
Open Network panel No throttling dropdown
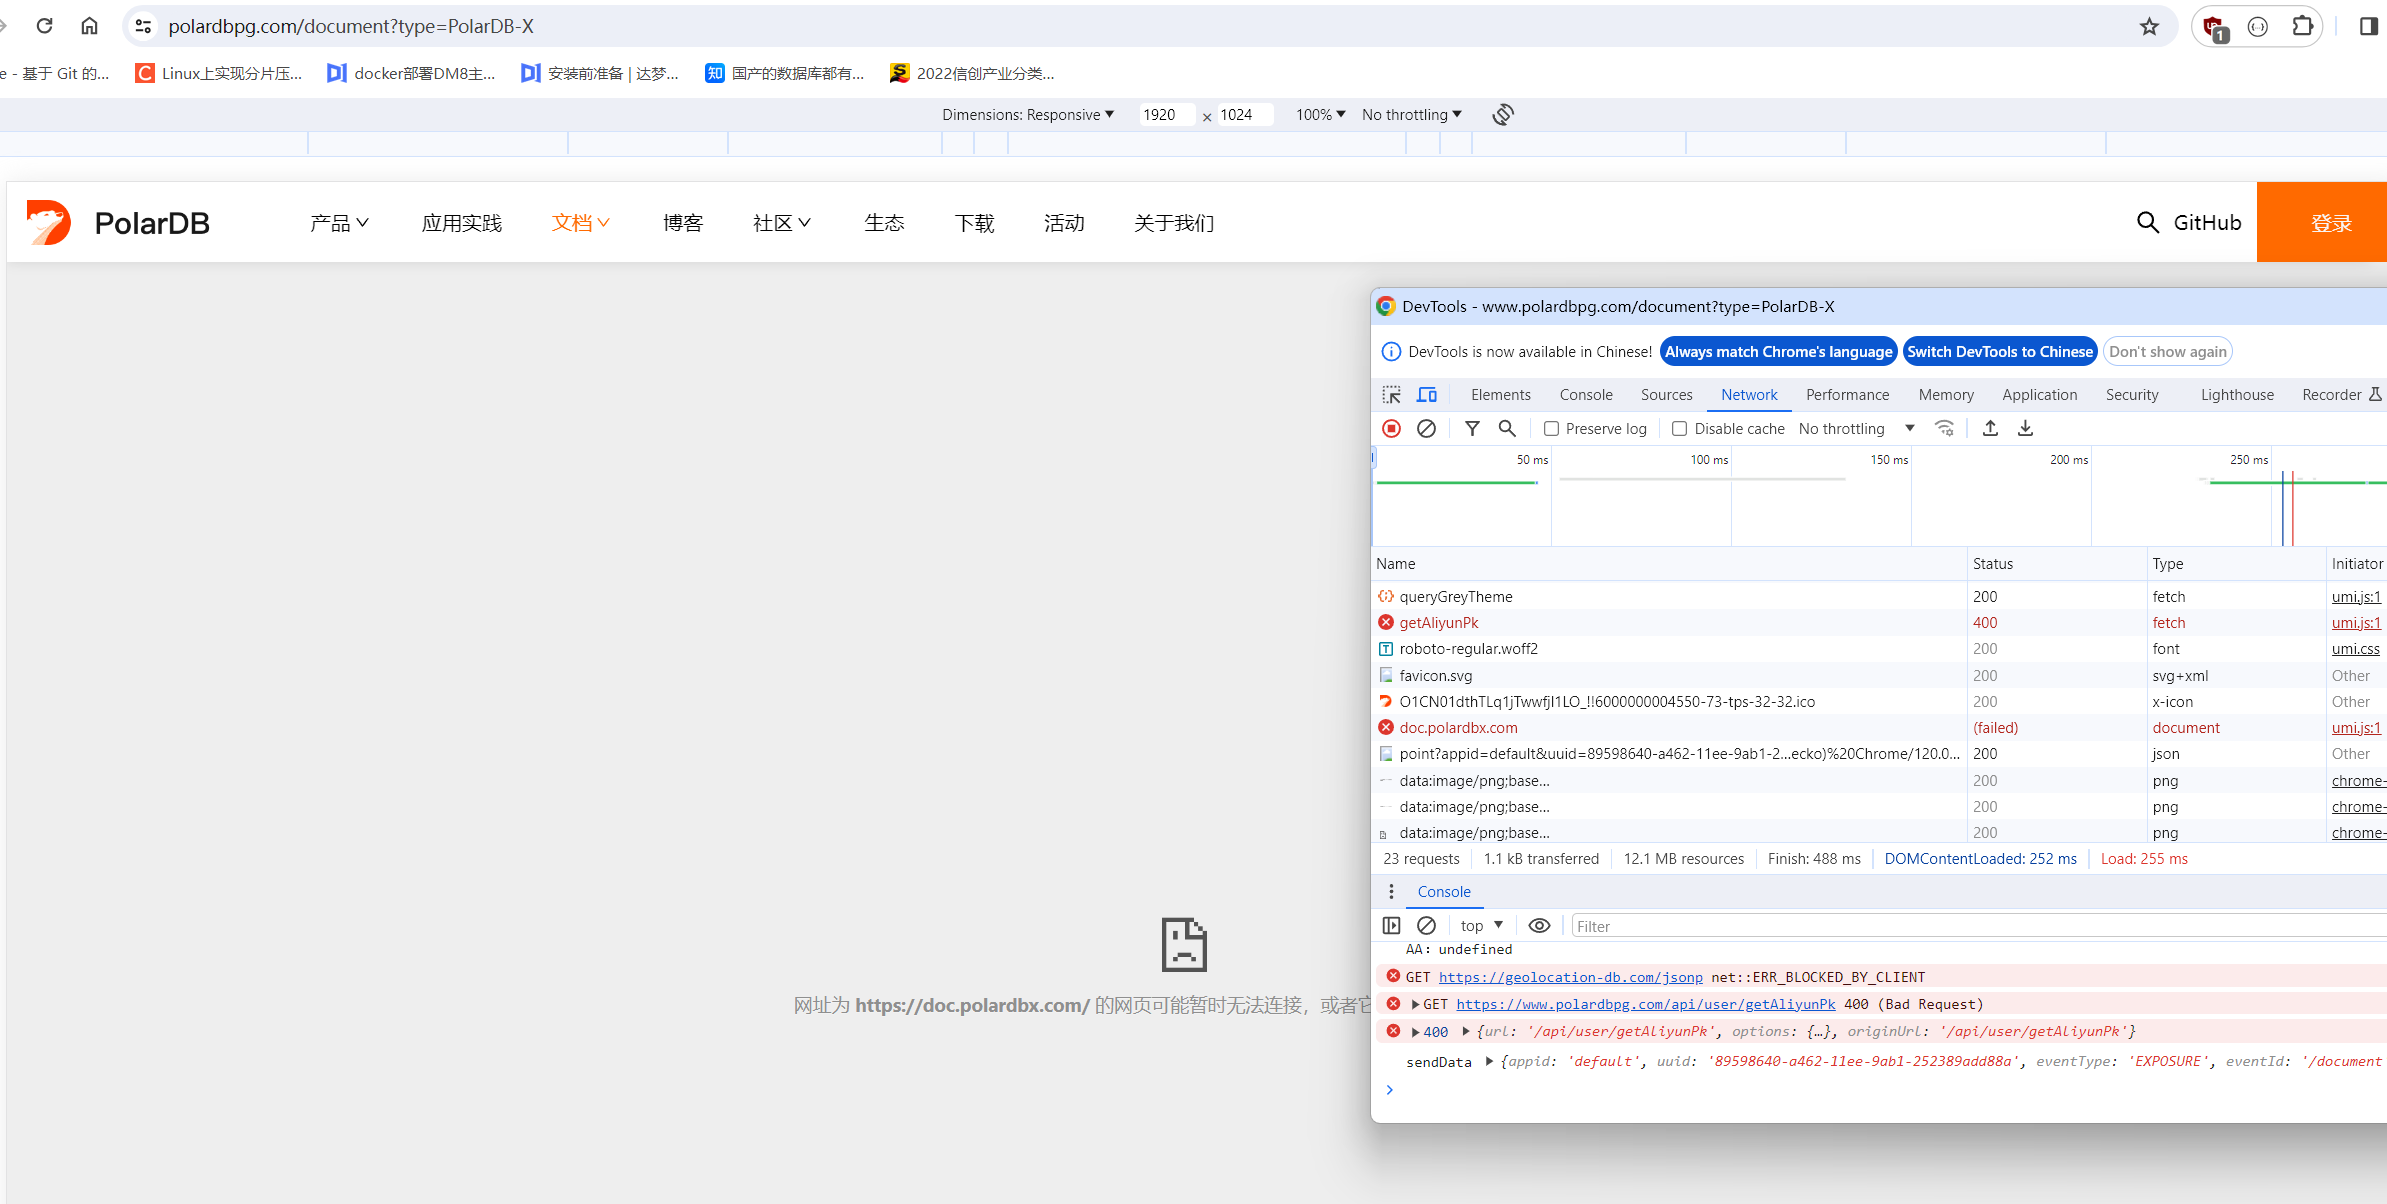tap(1856, 428)
